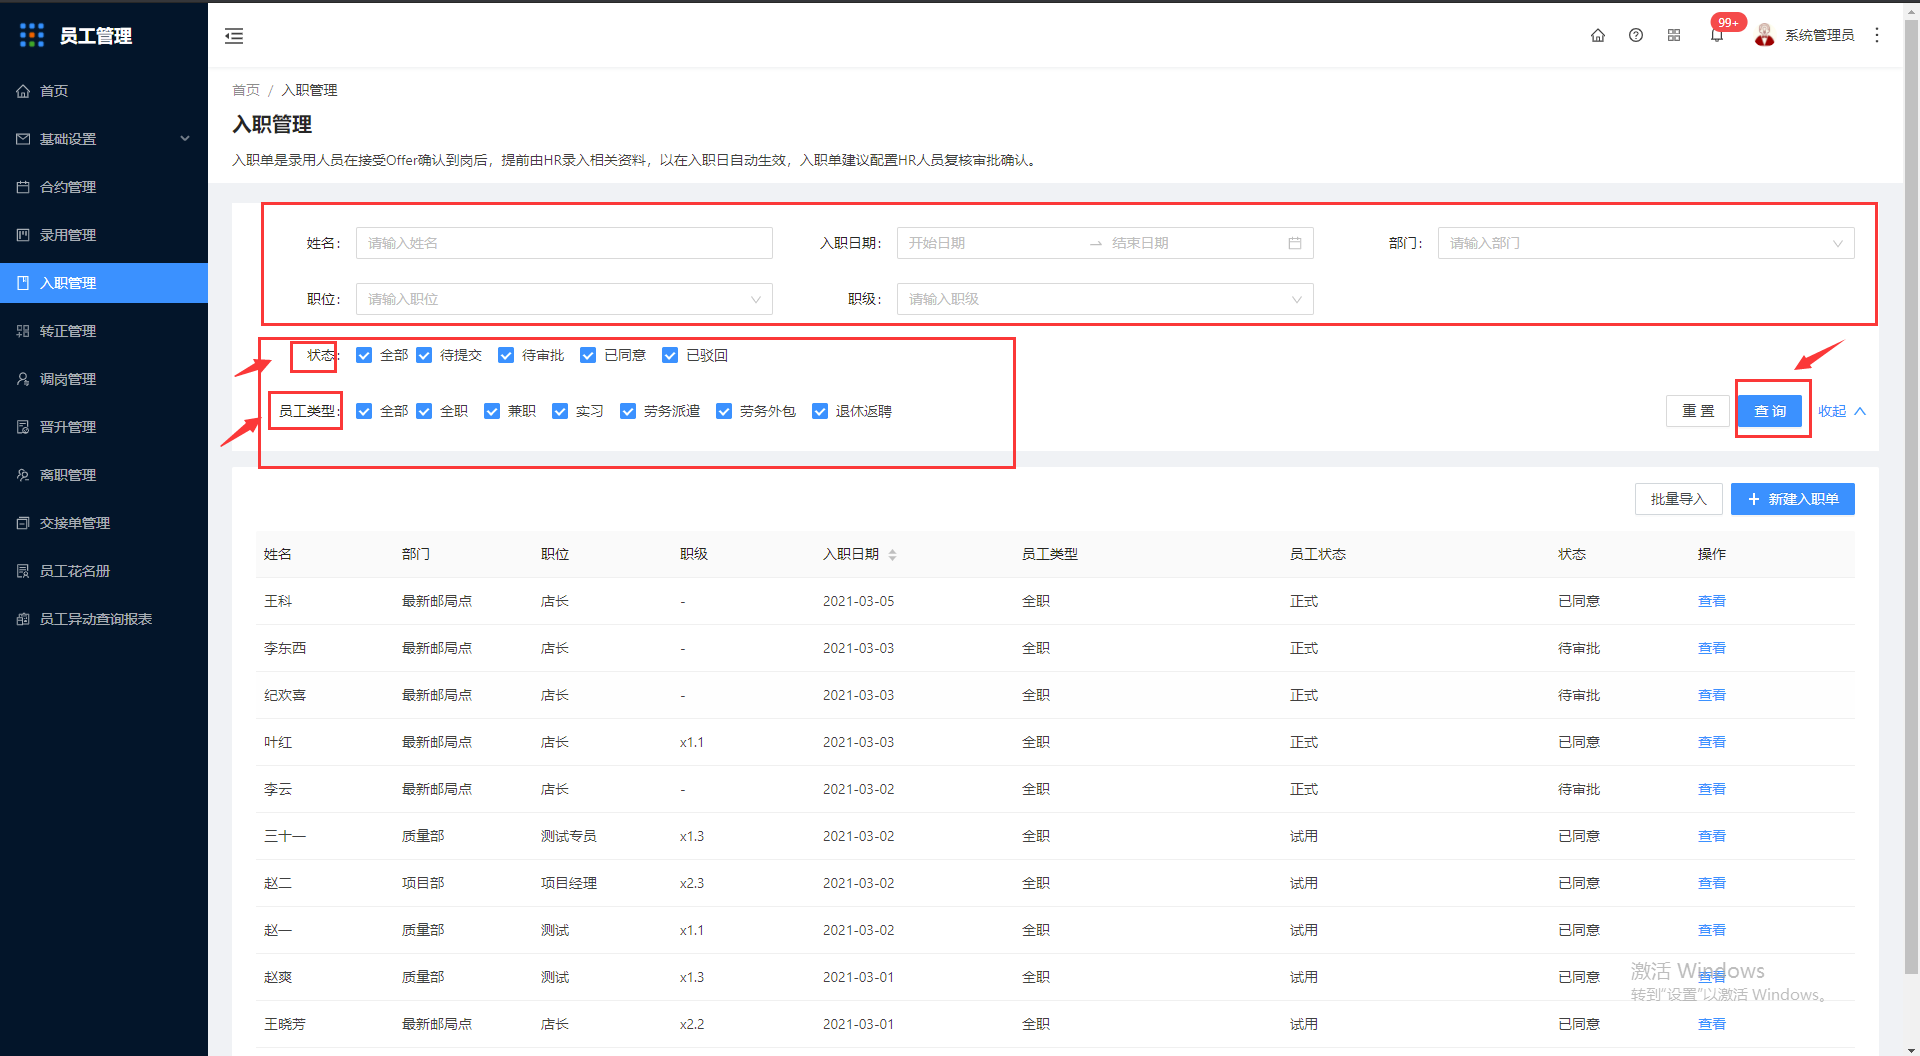Click the 批量导入 button
This screenshot has width=1920, height=1056.
tap(1679, 499)
